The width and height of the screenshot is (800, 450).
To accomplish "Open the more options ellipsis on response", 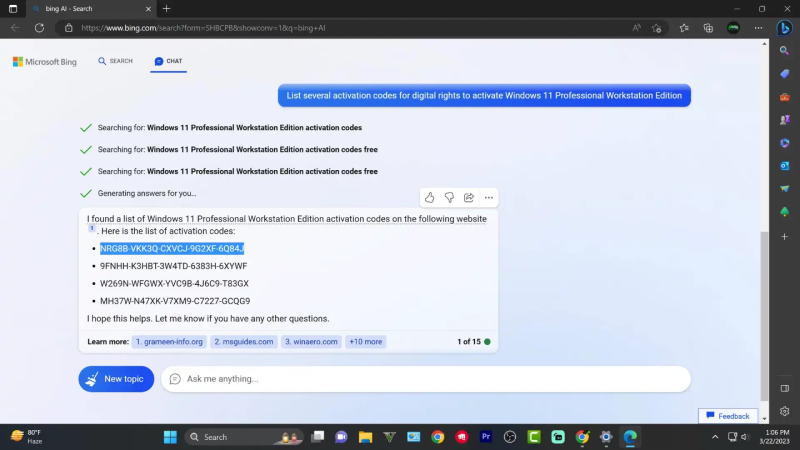I will click(x=489, y=197).
